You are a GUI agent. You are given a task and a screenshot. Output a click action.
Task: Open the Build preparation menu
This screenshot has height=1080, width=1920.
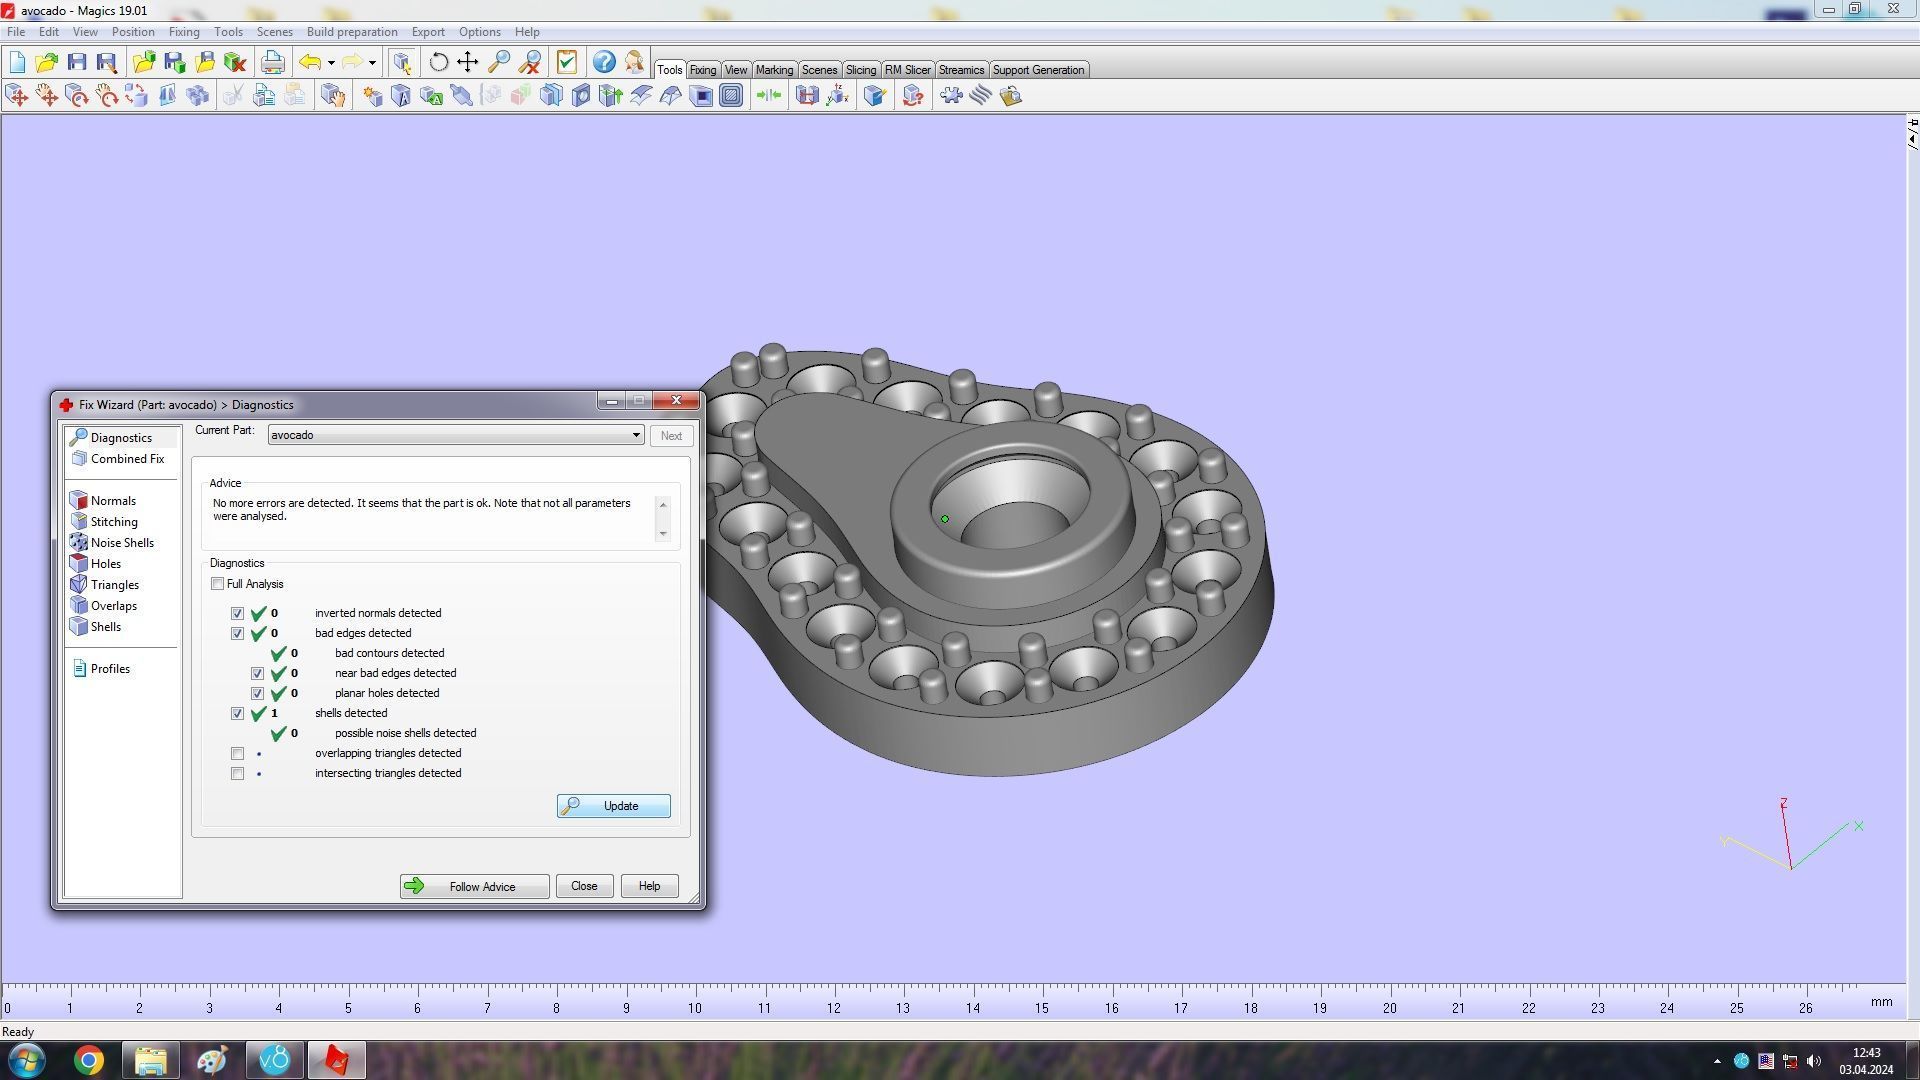(351, 32)
